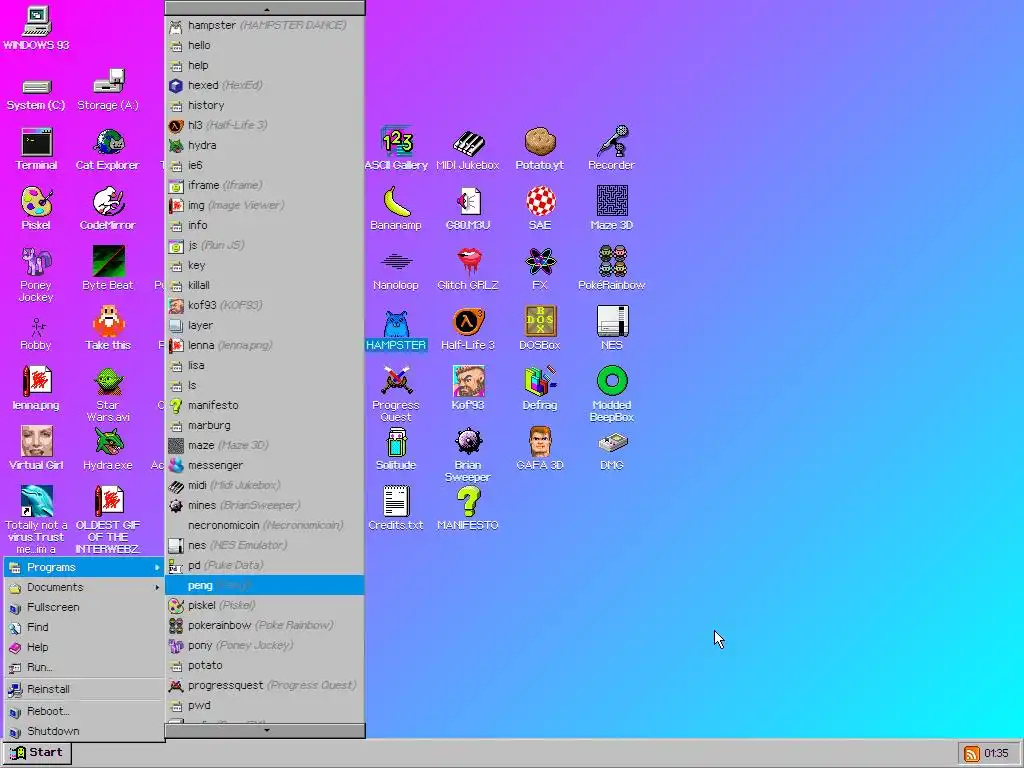Select Shutdown in the Start menu
This screenshot has width=1024, height=768.
click(x=84, y=731)
